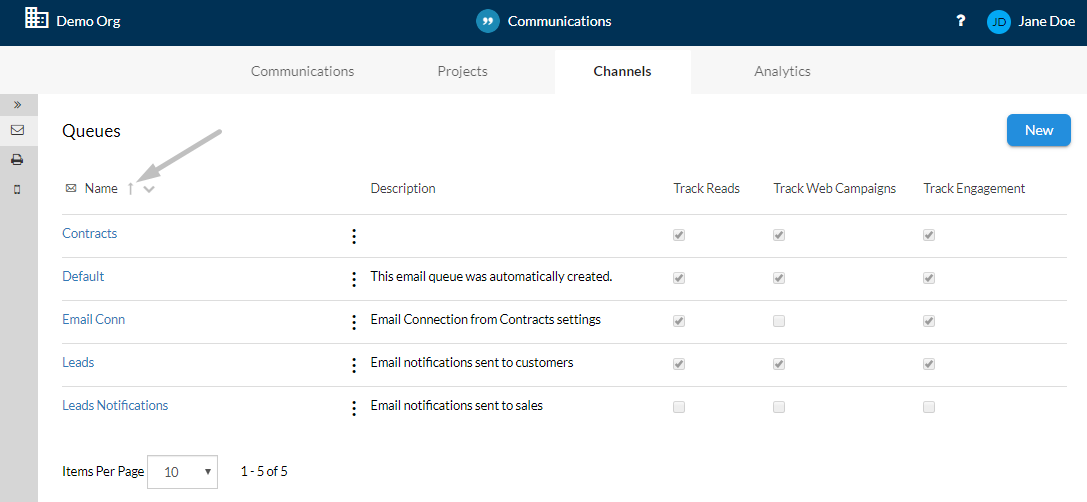Enable Track Web Campaigns for Email Conn
Screen dimensions: 1087x502
tap(779, 321)
